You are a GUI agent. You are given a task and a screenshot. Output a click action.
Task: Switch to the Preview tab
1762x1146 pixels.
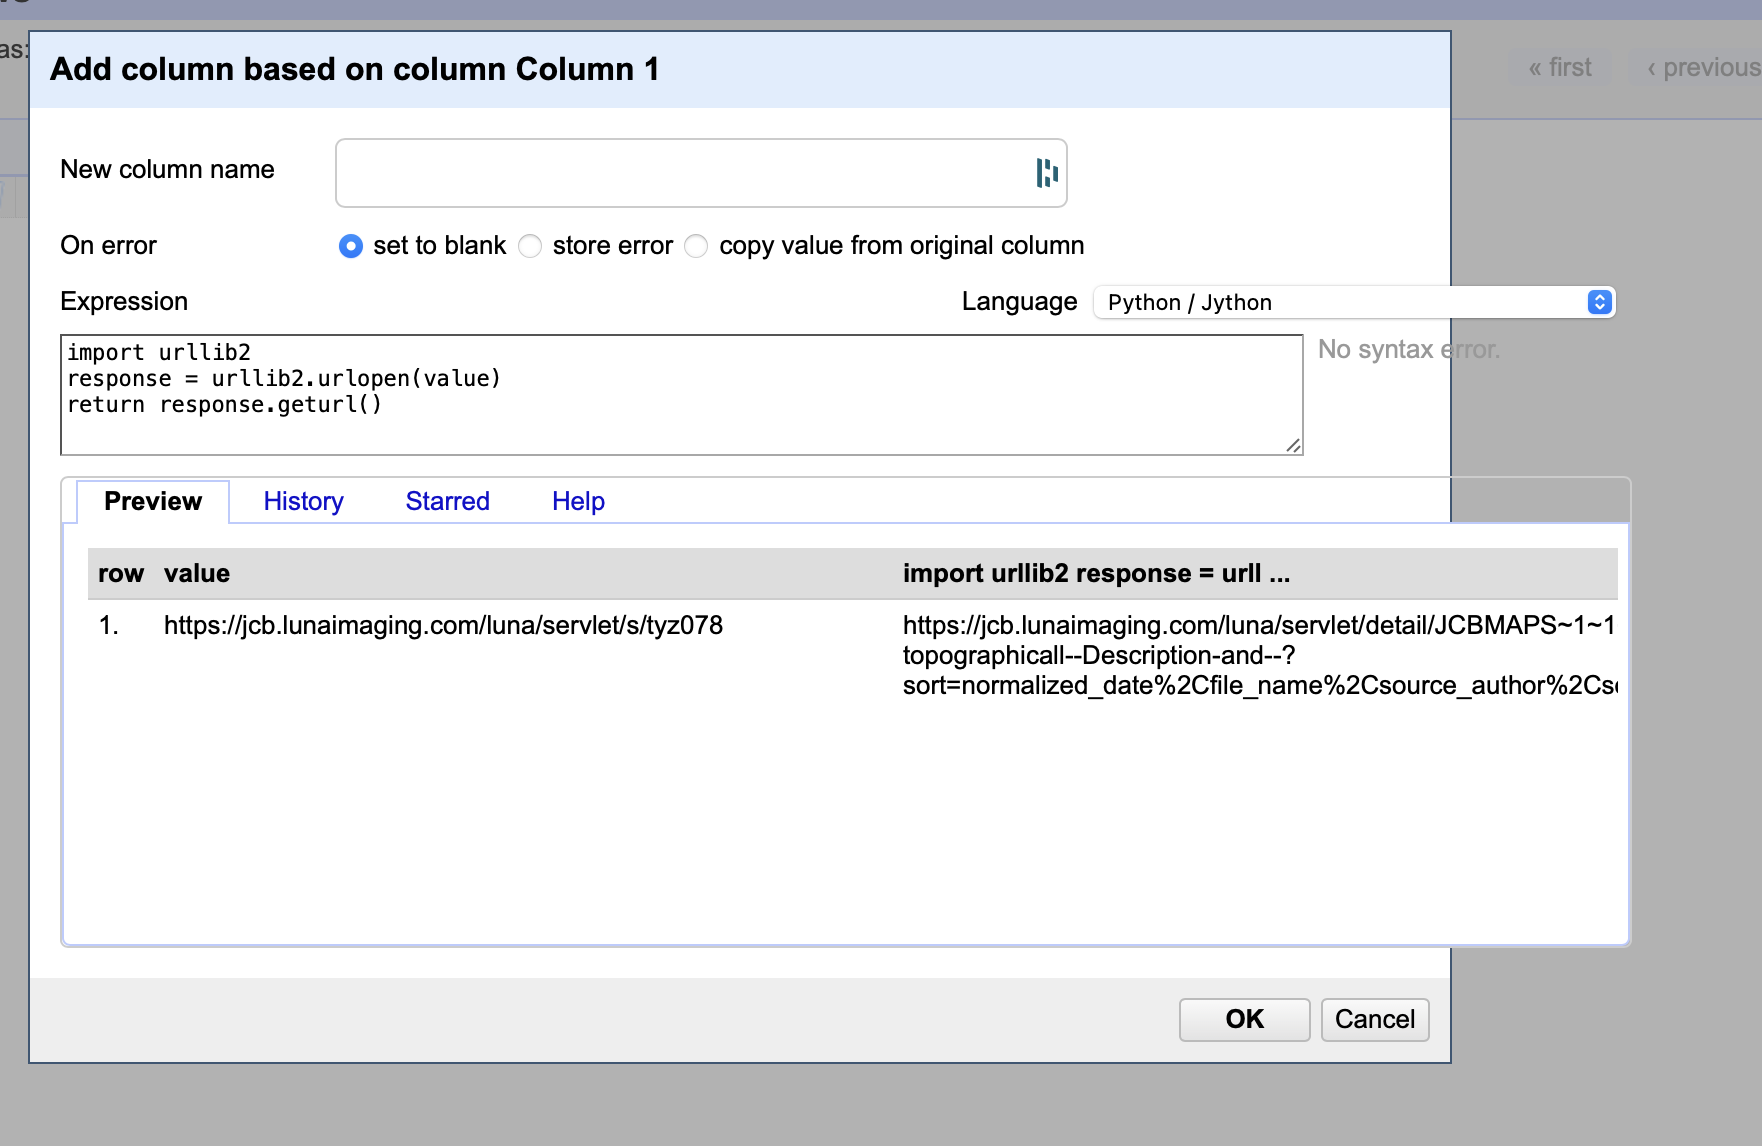pyautogui.click(x=153, y=501)
